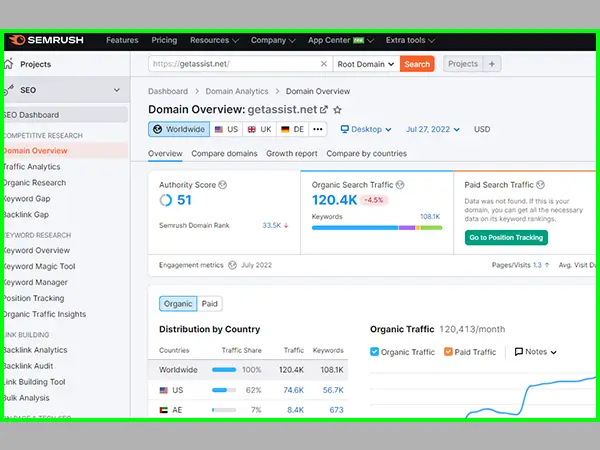Screen dimensions: 600x450
Task: Click the Authority Score info icon
Action: pos(223,185)
